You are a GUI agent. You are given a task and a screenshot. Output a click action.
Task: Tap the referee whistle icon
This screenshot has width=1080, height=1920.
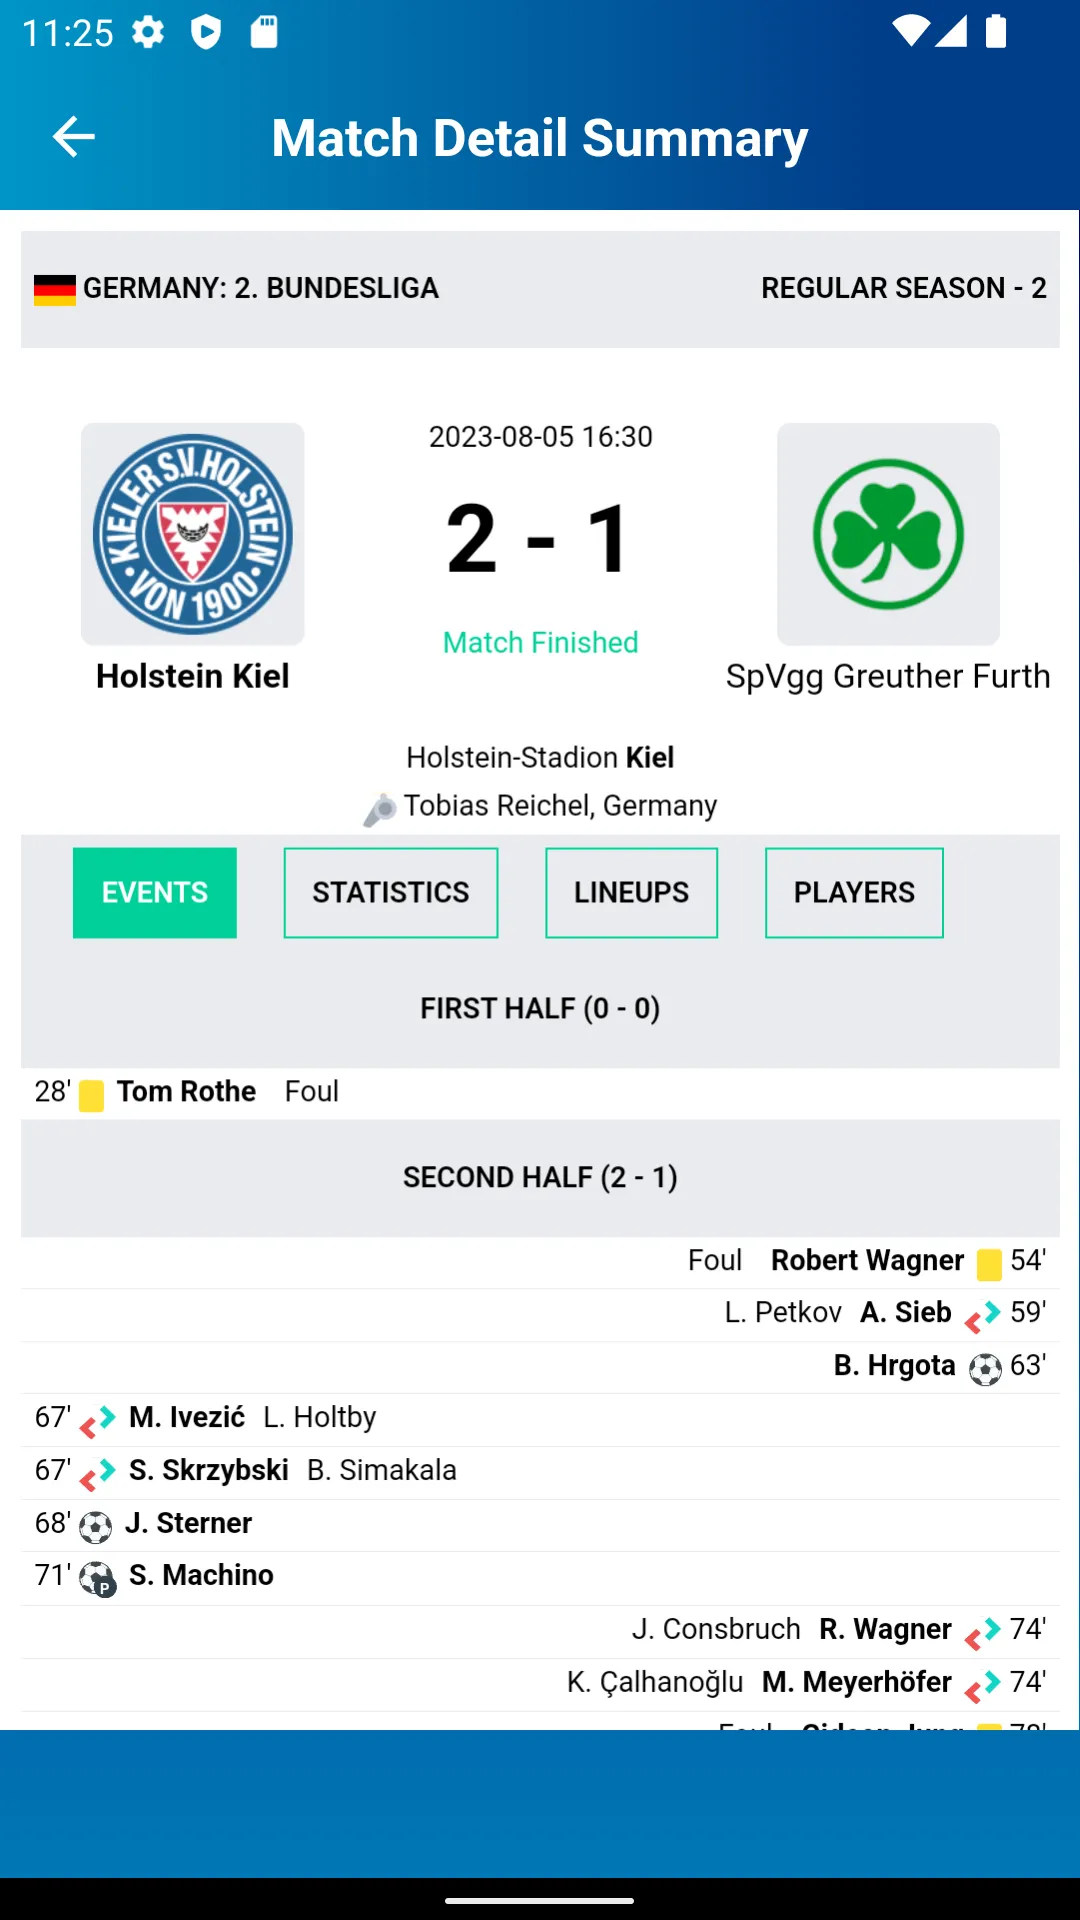point(380,809)
